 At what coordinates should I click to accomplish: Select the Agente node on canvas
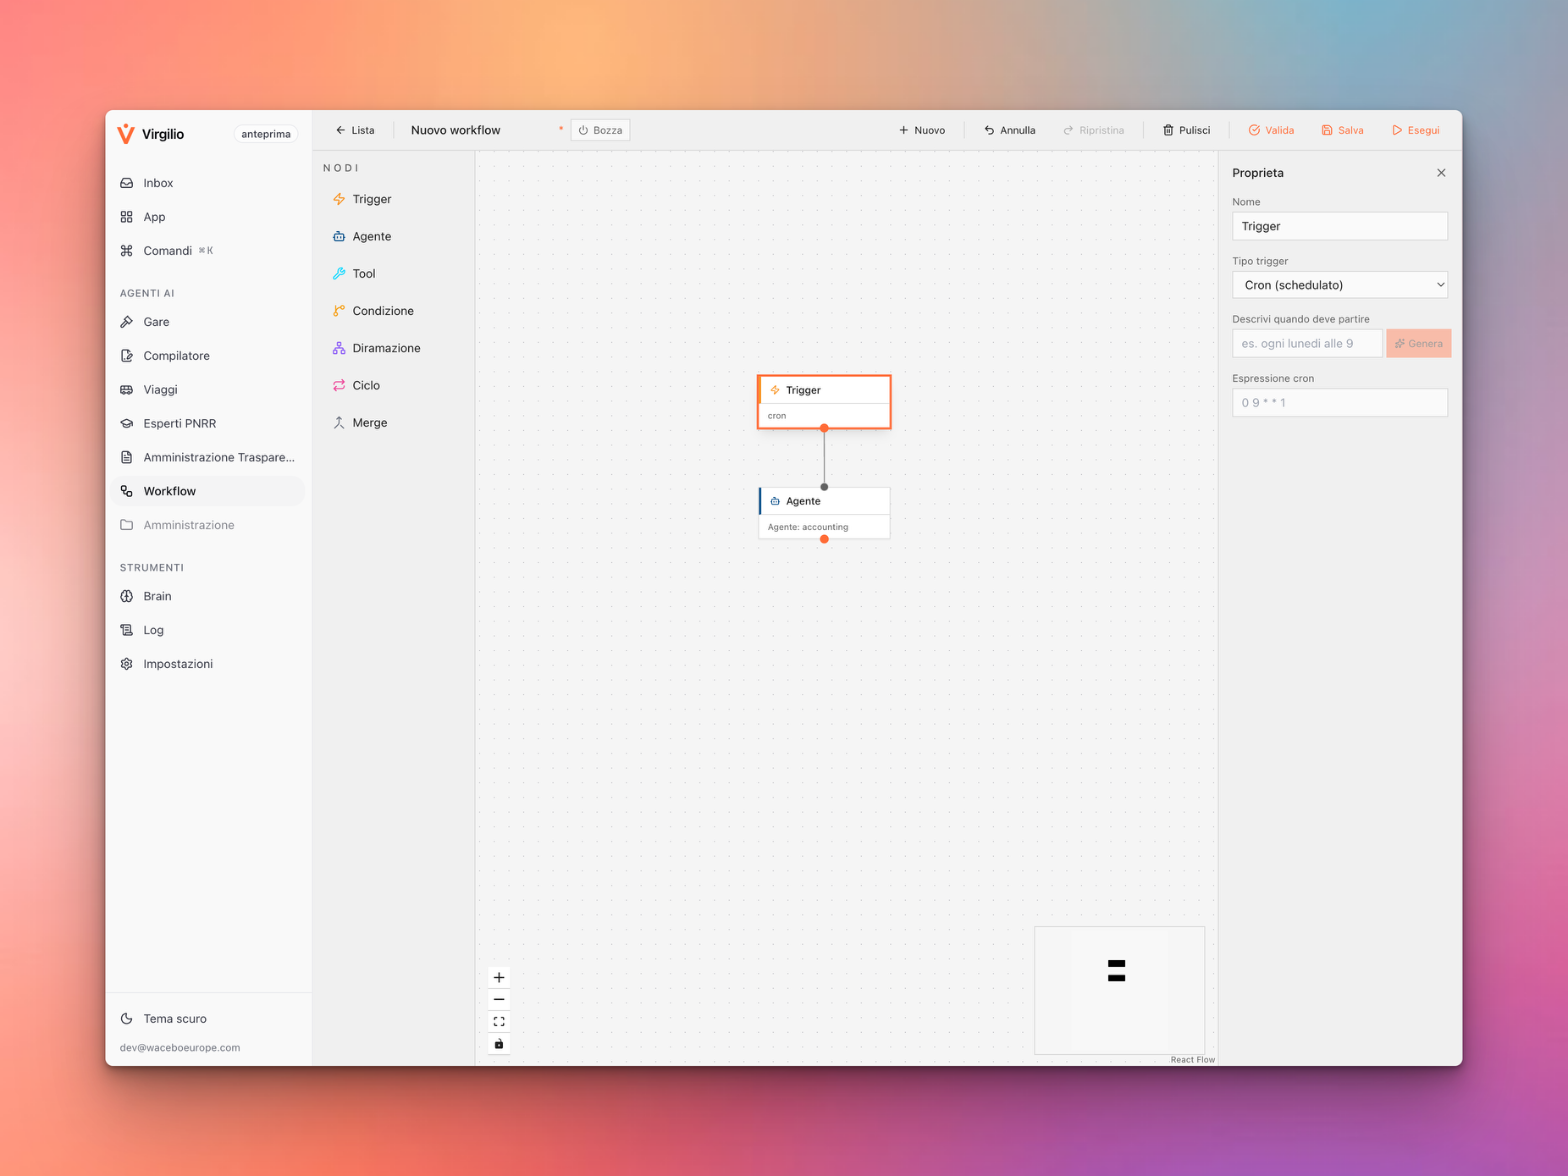tap(824, 513)
